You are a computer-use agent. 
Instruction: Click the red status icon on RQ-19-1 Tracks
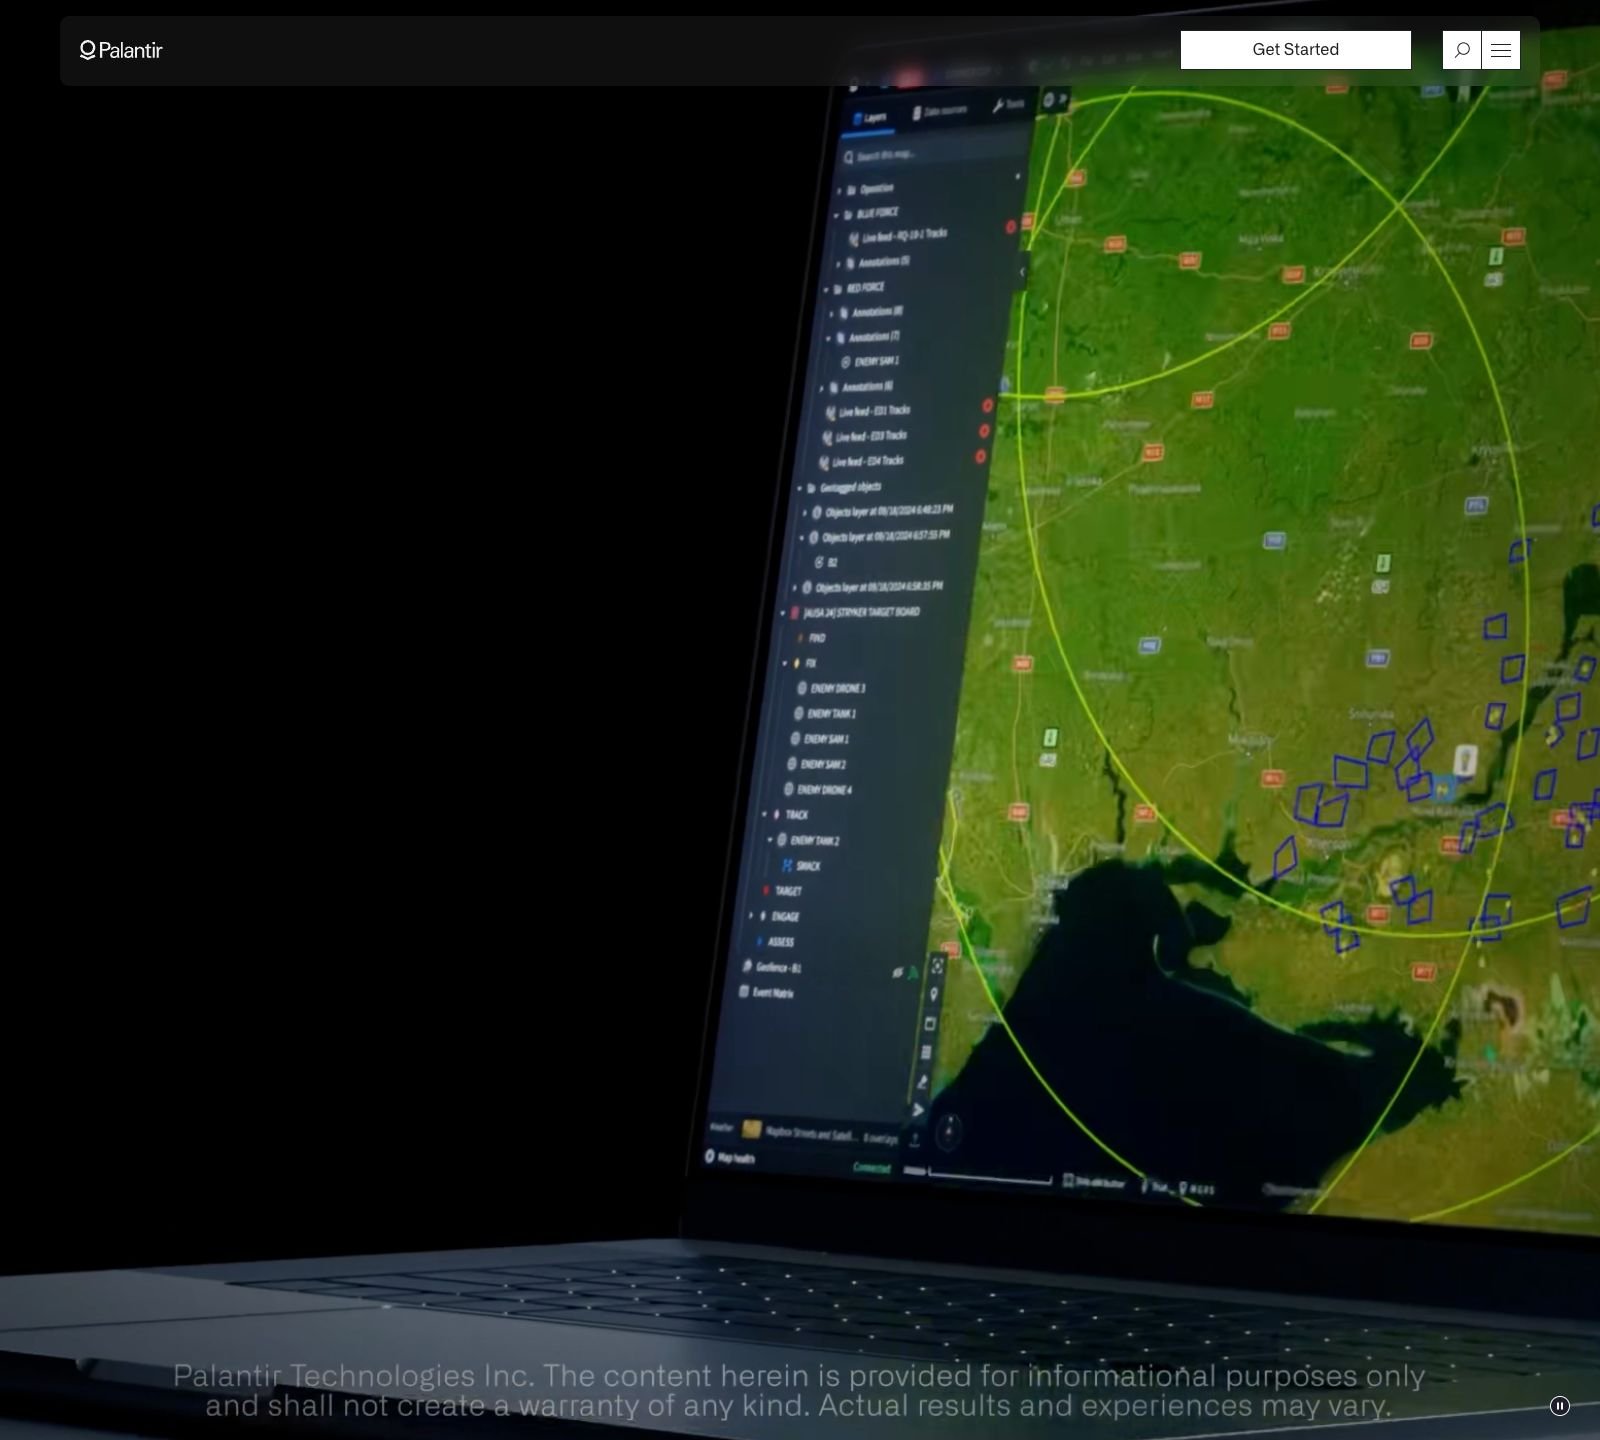(x=1010, y=227)
